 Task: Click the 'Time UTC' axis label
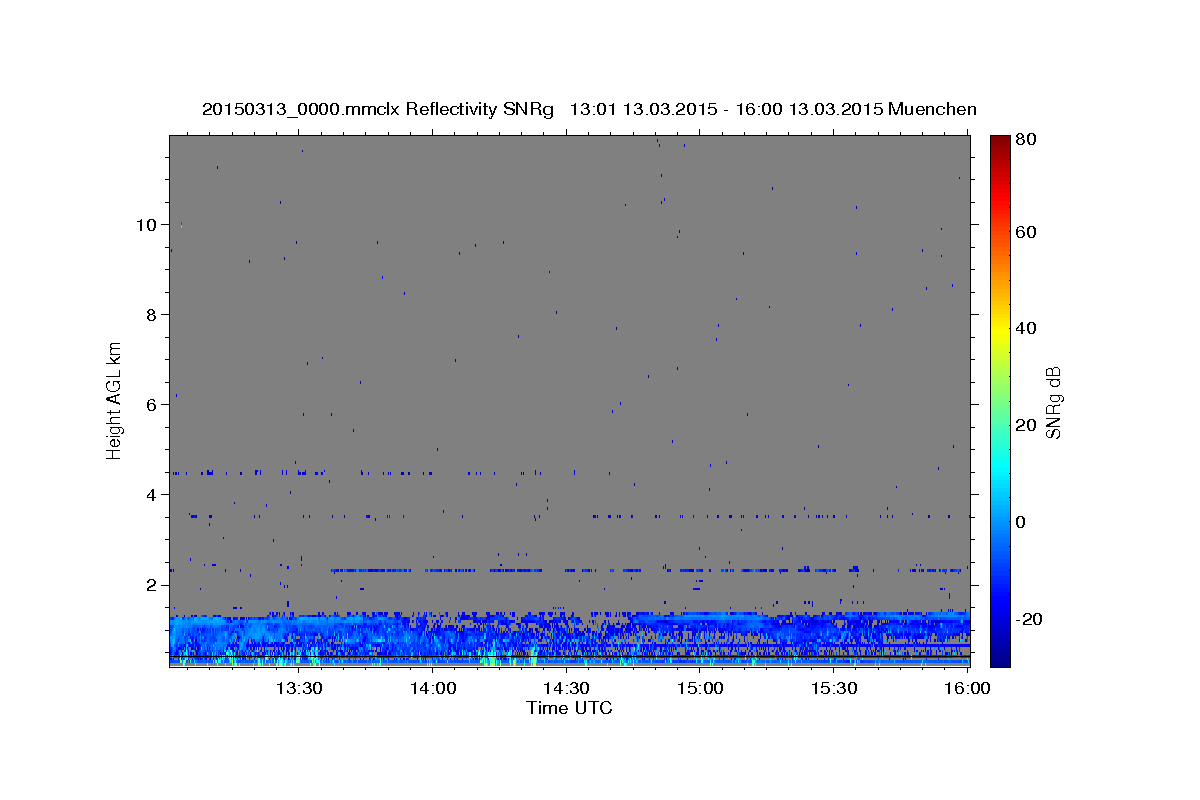[569, 708]
